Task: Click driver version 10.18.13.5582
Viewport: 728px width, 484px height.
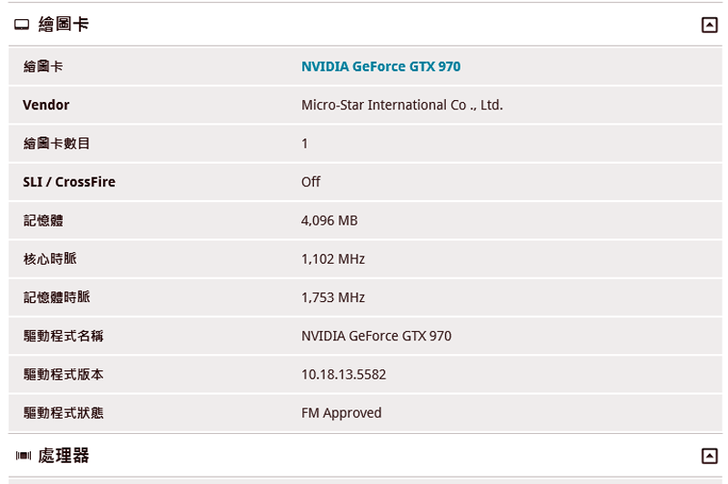Action: pos(343,374)
